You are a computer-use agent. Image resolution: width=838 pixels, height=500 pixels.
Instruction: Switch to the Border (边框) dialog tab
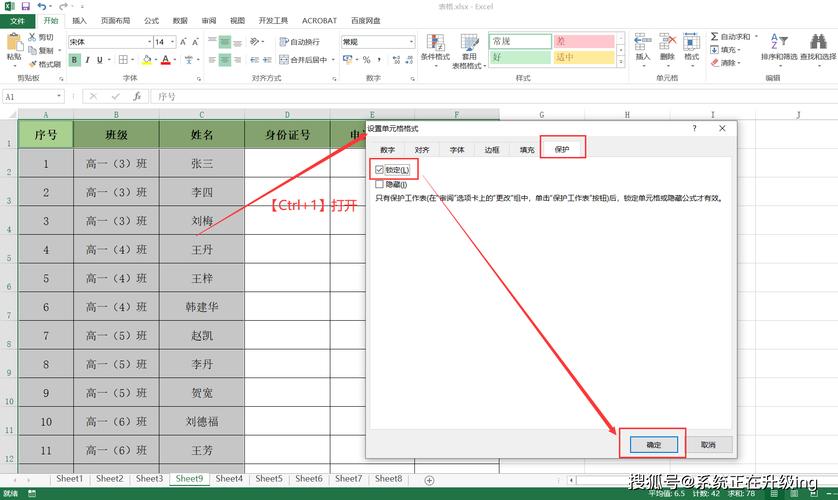point(492,149)
